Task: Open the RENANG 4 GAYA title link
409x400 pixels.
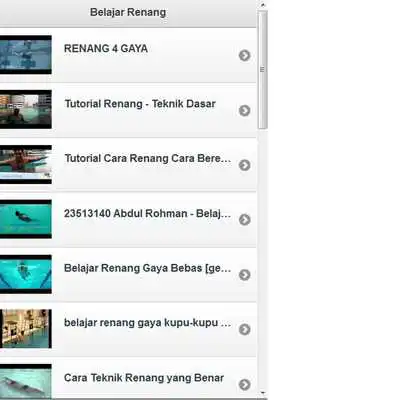Action: [x=106, y=49]
